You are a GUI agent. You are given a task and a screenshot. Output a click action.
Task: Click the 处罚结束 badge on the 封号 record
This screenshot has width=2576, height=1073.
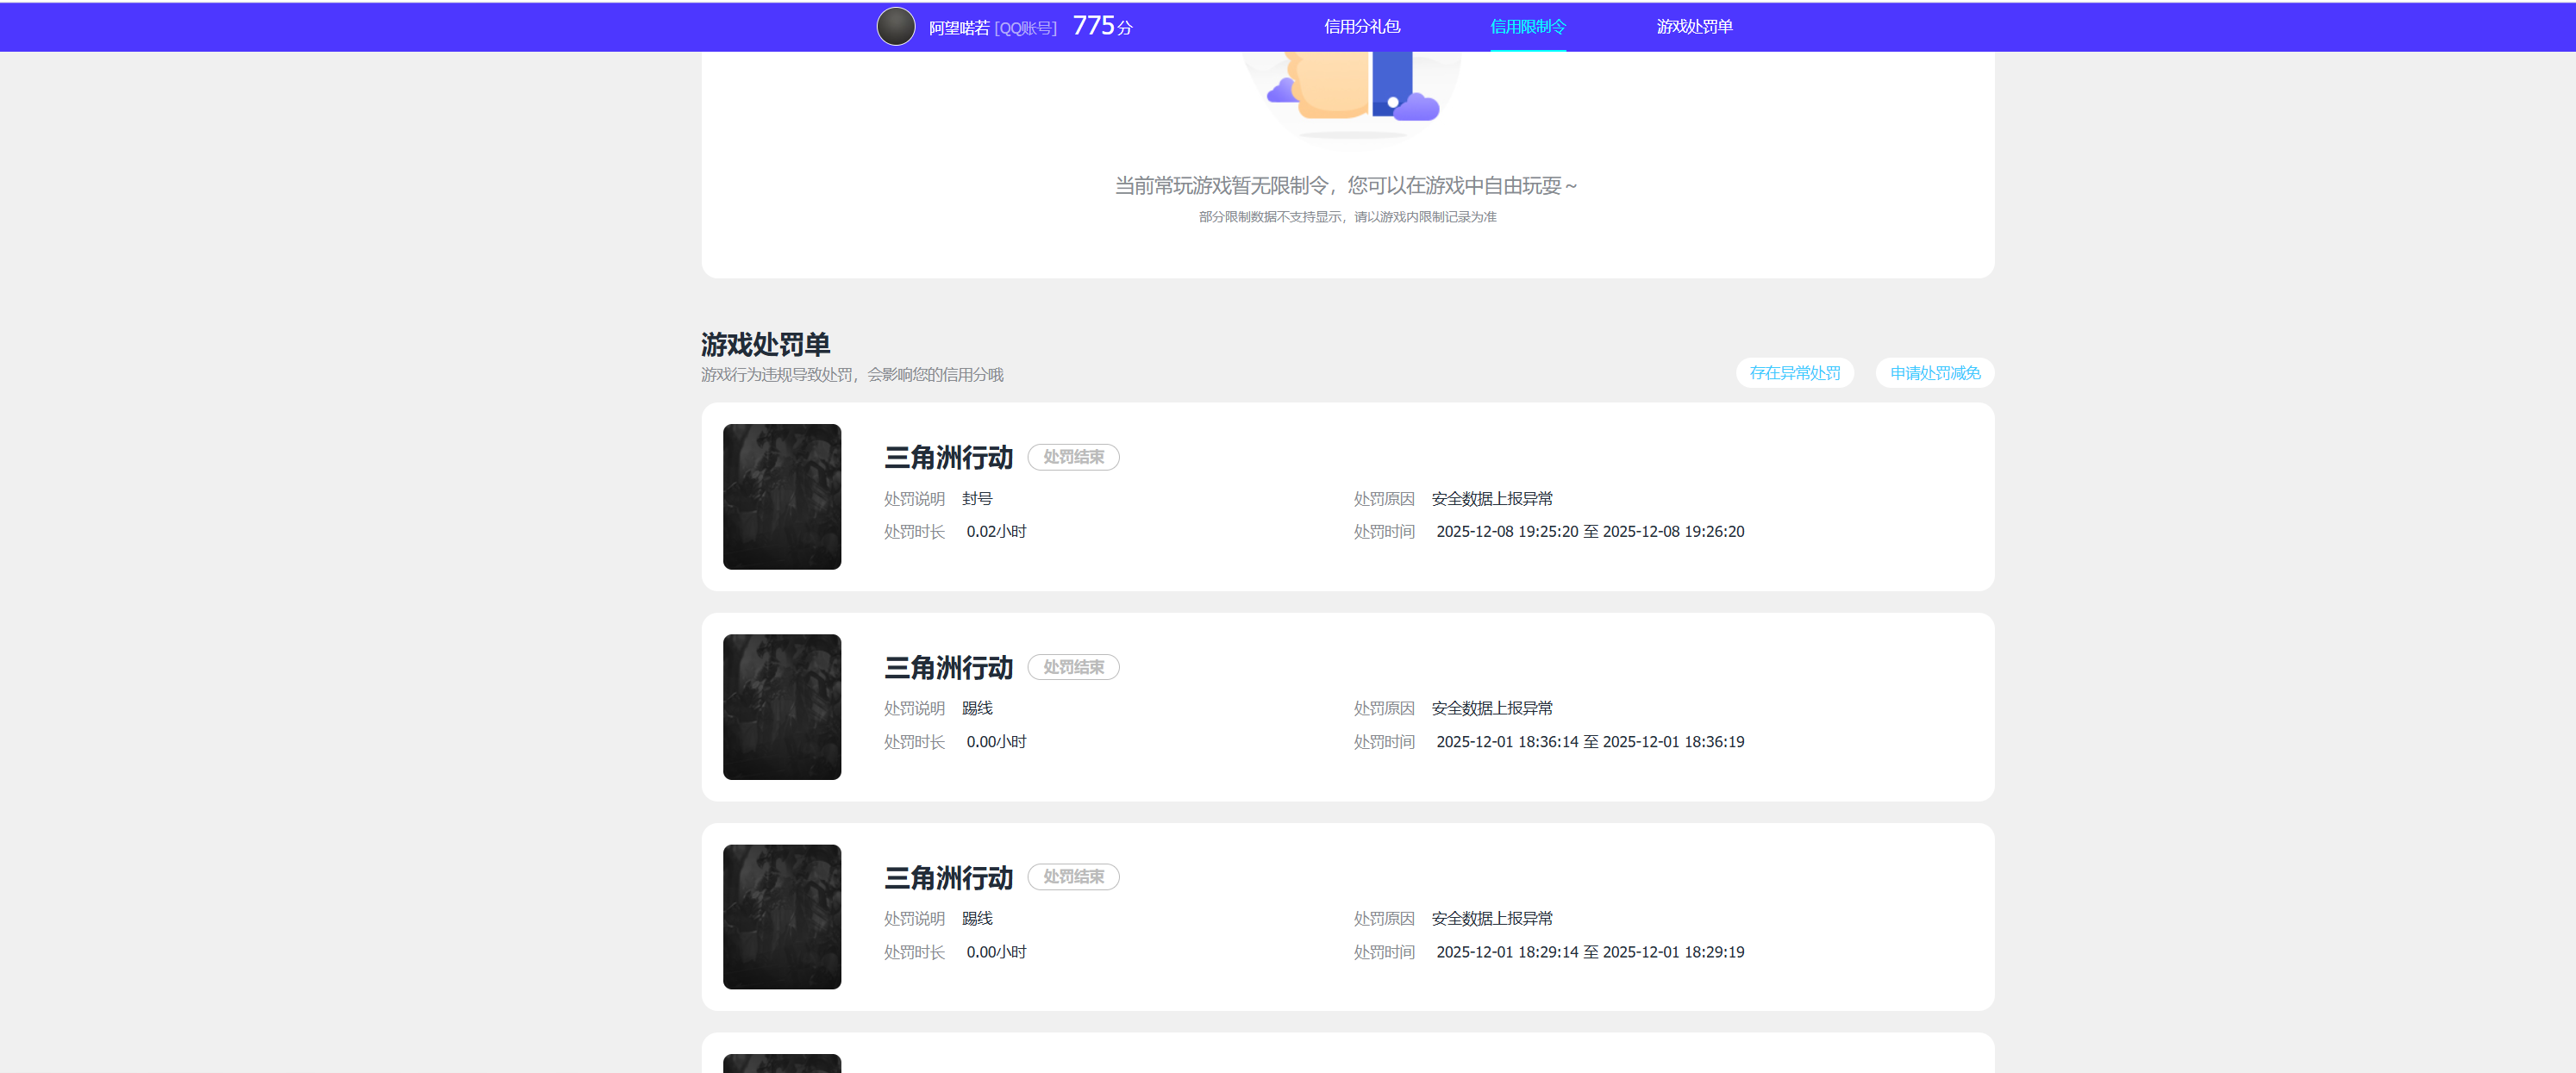coord(1073,457)
